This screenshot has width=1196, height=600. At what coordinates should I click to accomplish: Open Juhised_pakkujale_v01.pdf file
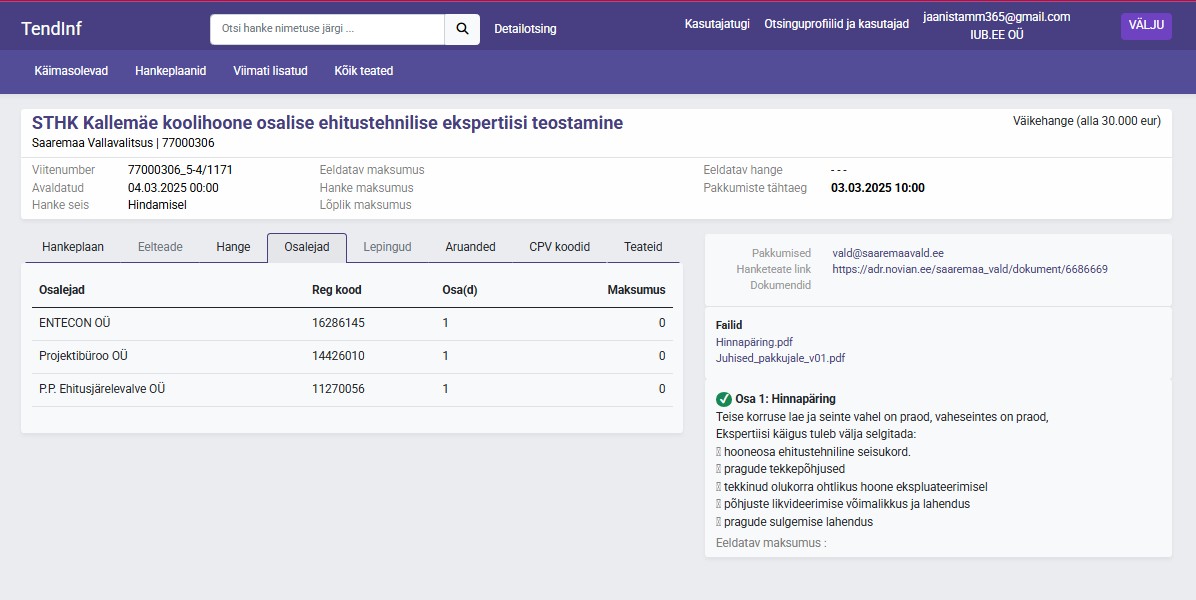tap(780, 358)
